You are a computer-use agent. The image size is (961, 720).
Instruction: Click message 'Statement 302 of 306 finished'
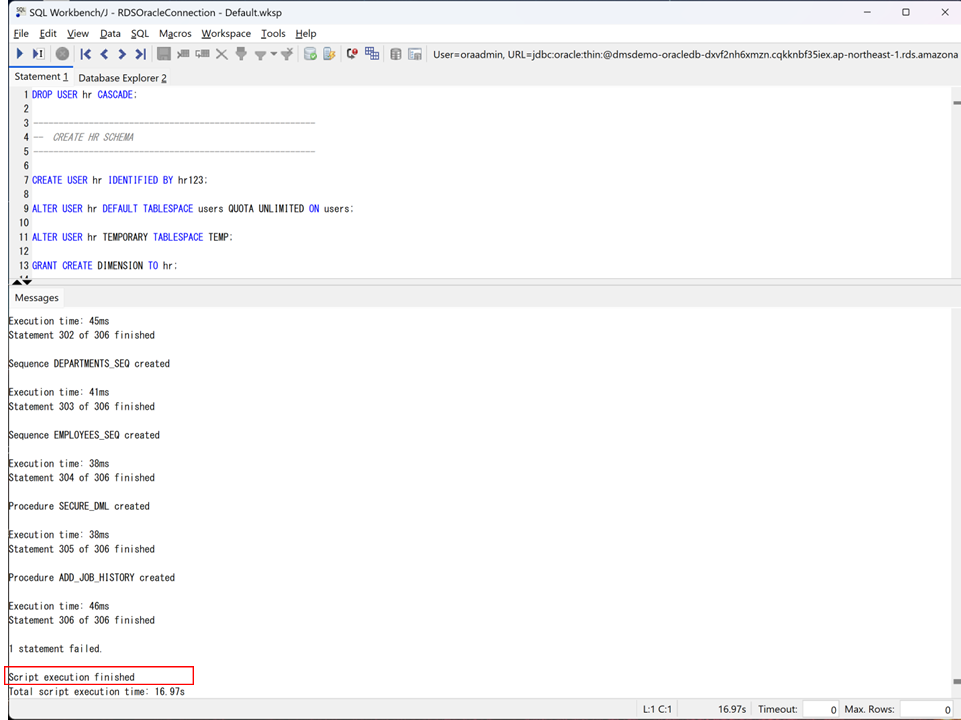[x=82, y=335]
